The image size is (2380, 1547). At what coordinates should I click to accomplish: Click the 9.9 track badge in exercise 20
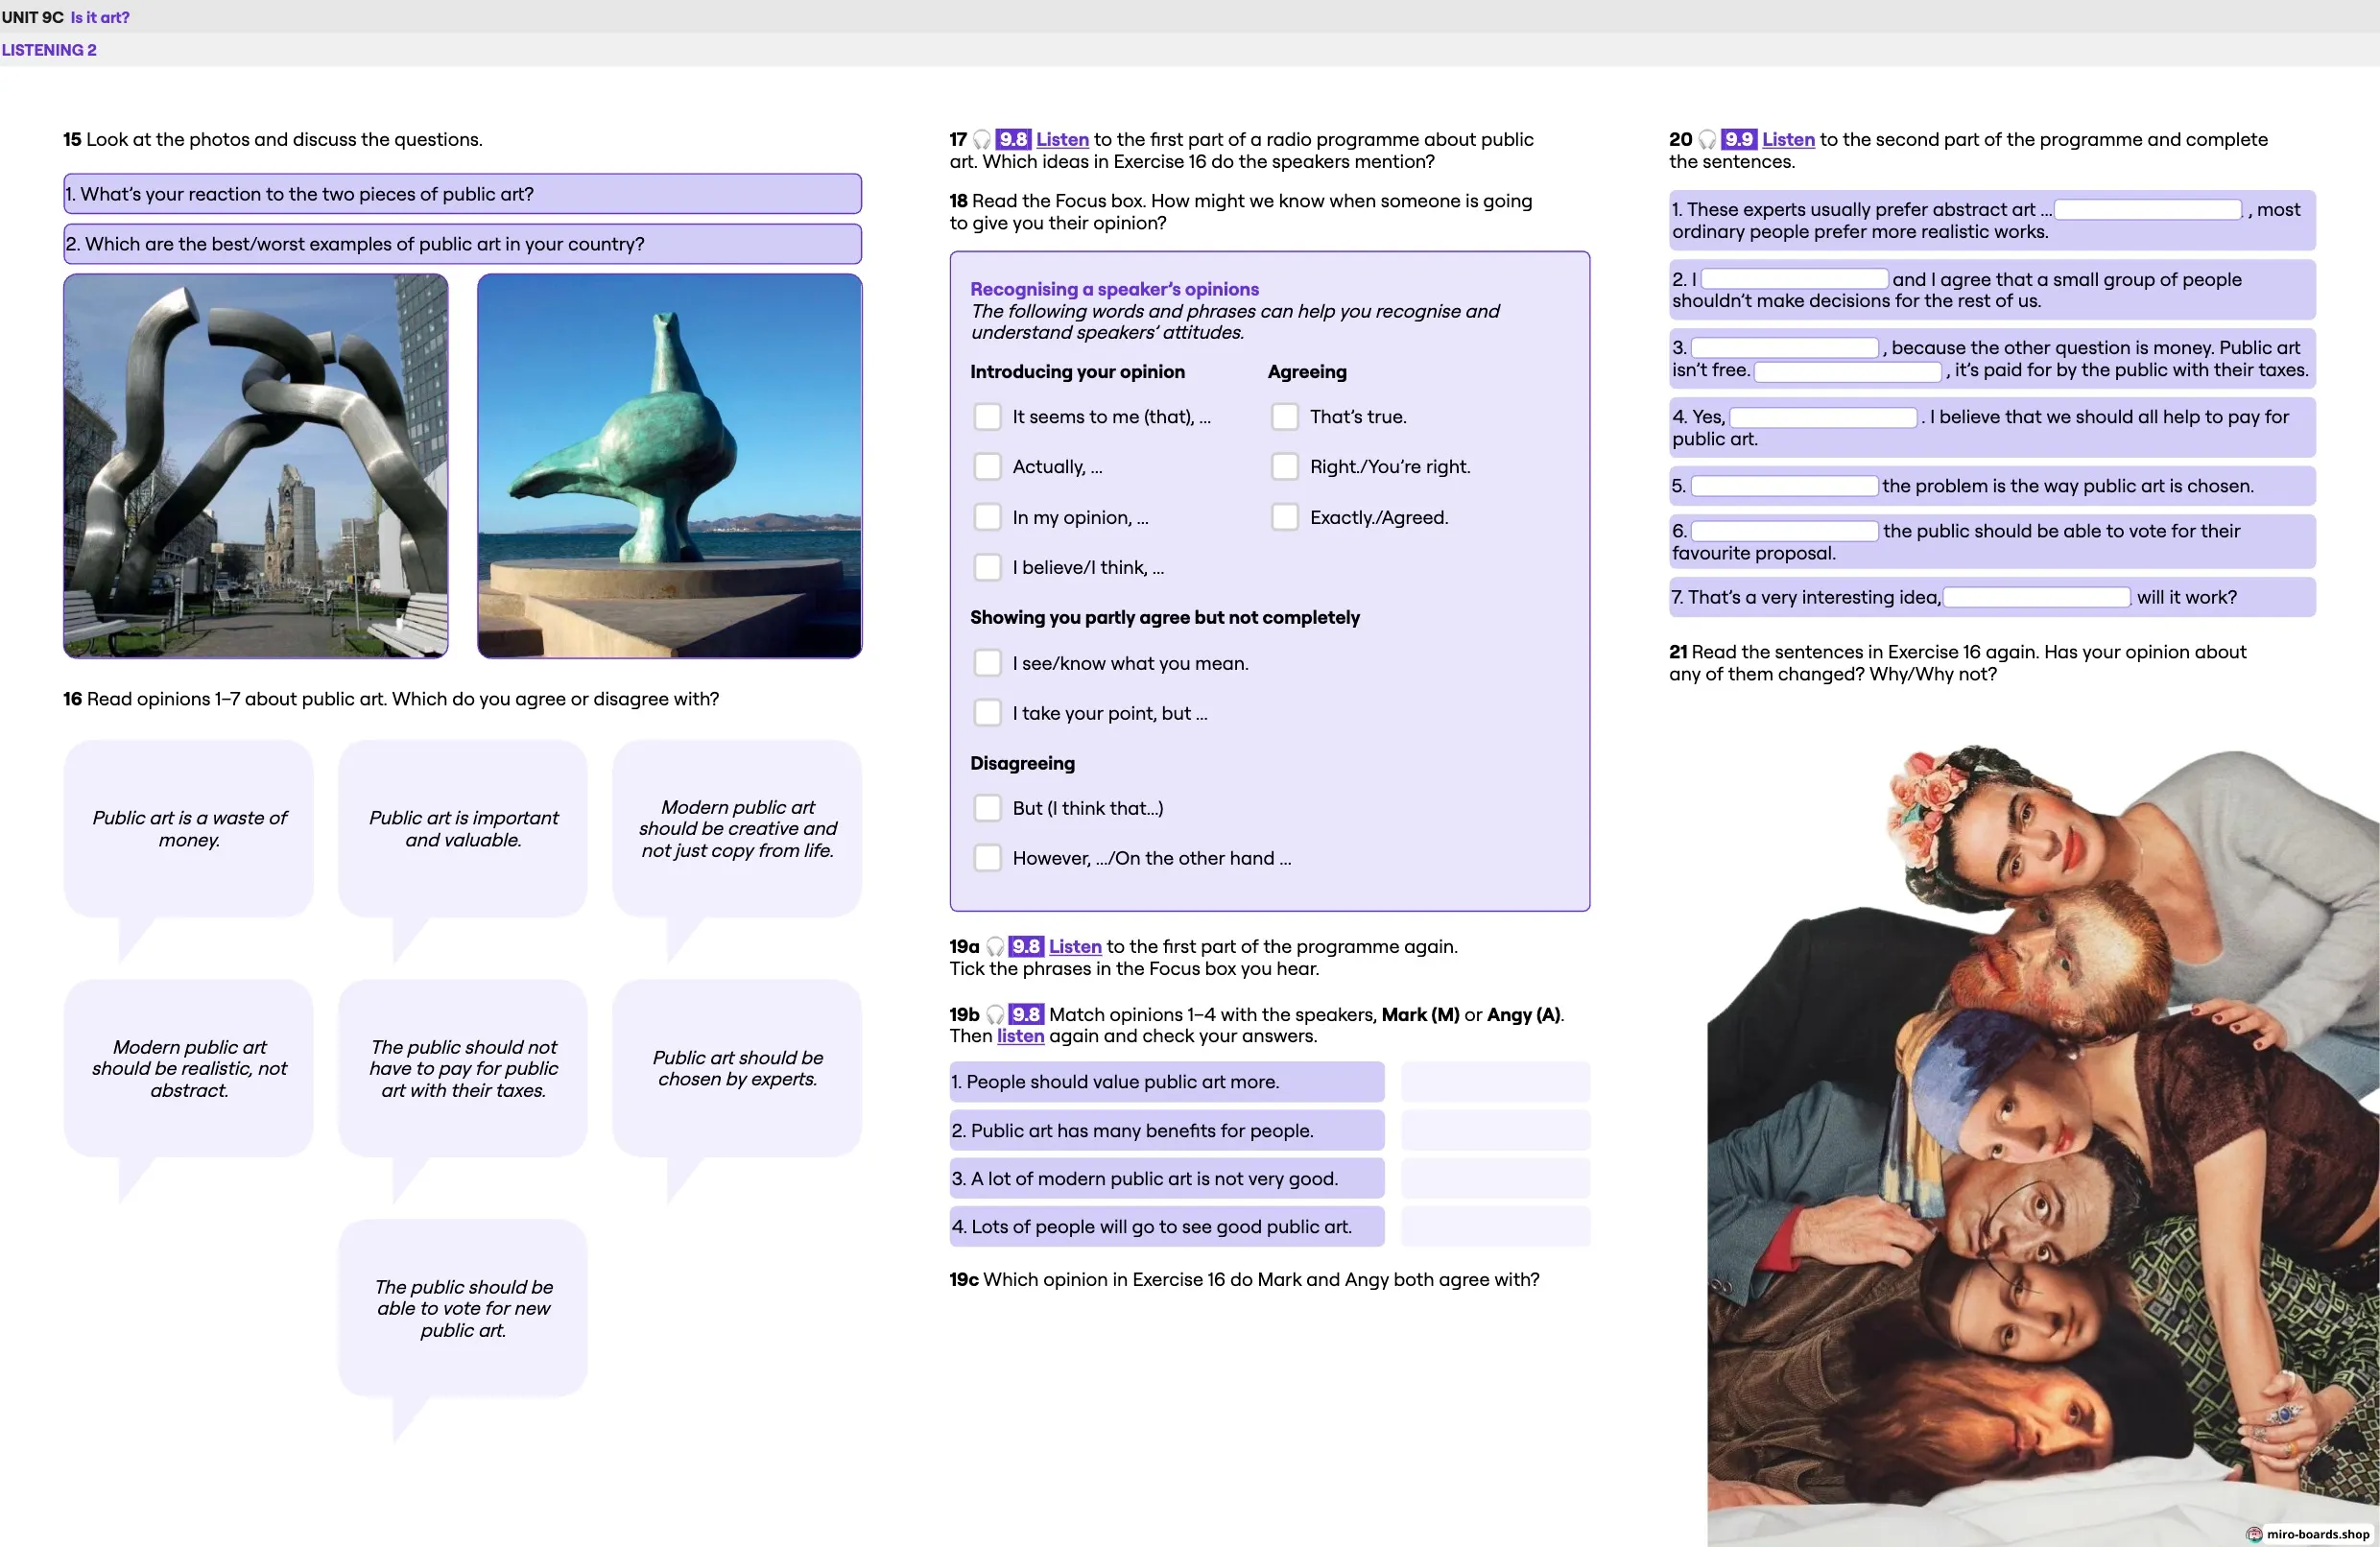pyautogui.click(x=1739, y=140)
